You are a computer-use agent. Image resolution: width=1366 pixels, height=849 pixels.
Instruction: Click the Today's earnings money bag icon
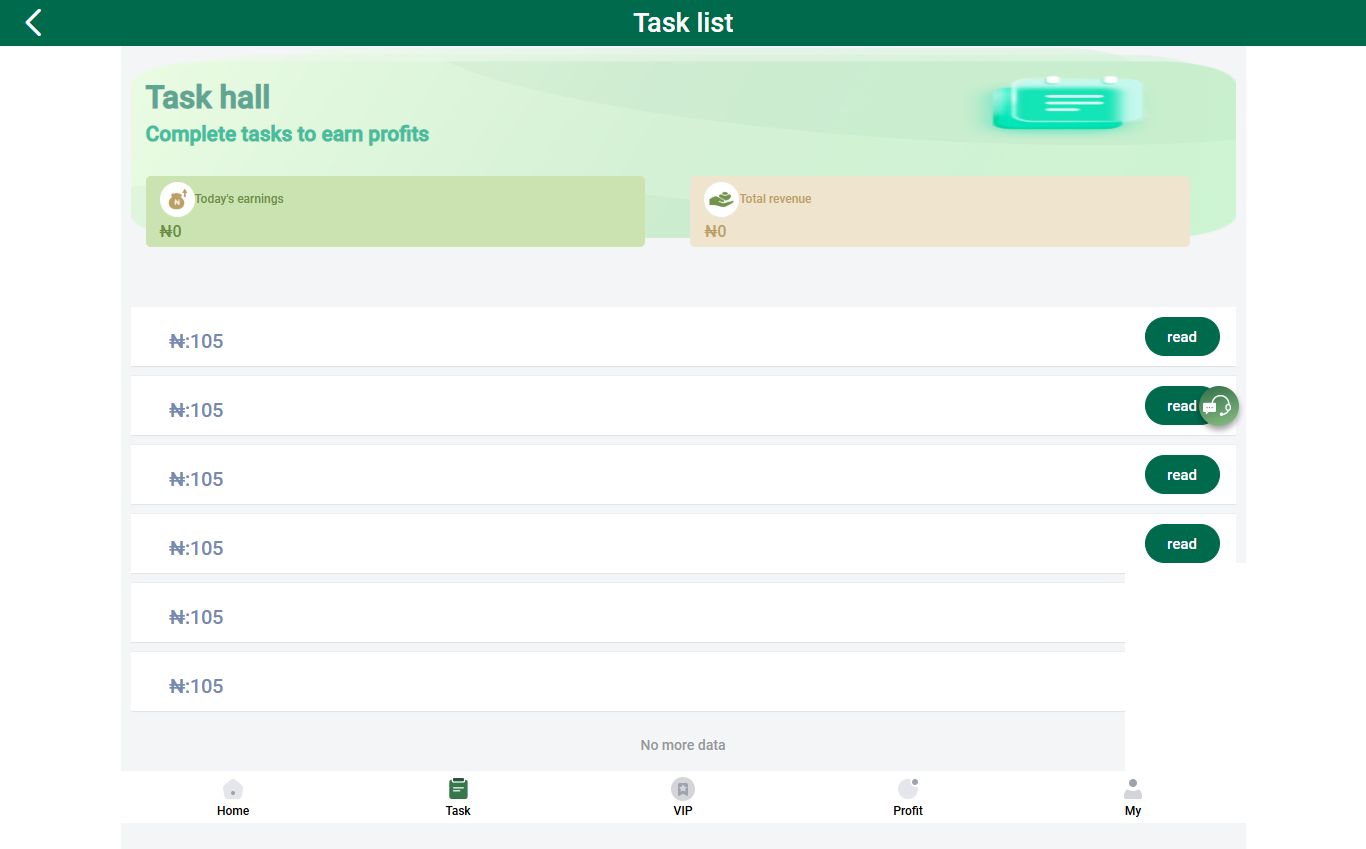coord(177,199)
